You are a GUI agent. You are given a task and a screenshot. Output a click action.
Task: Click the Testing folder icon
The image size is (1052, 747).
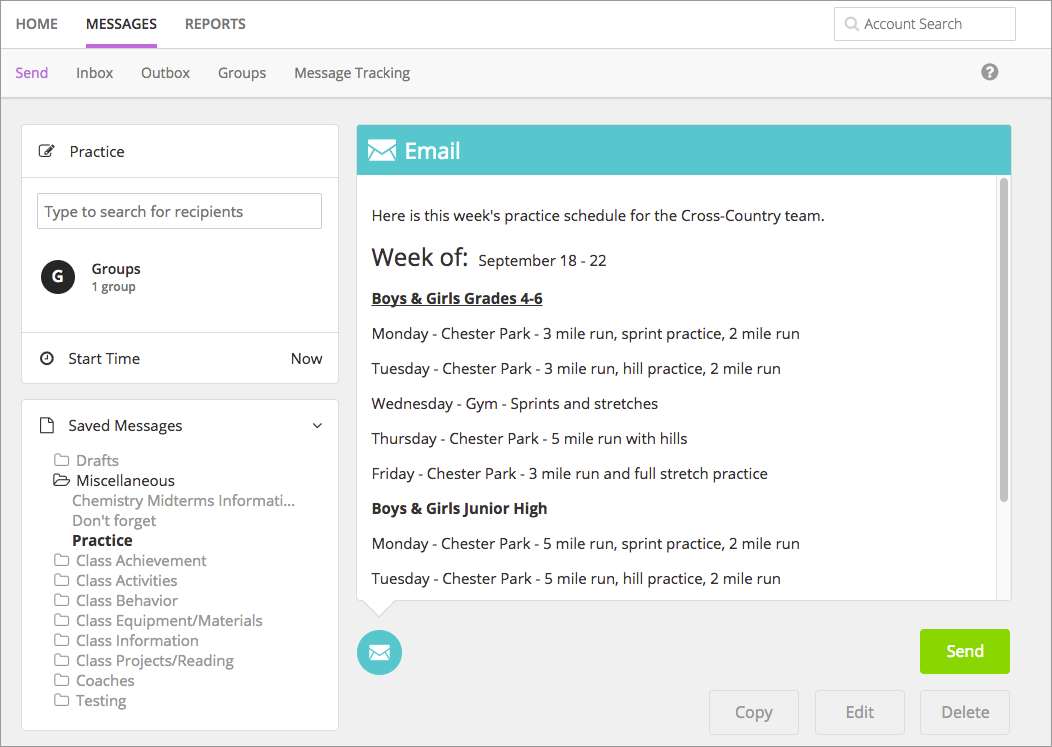click(x=62, y=700)
